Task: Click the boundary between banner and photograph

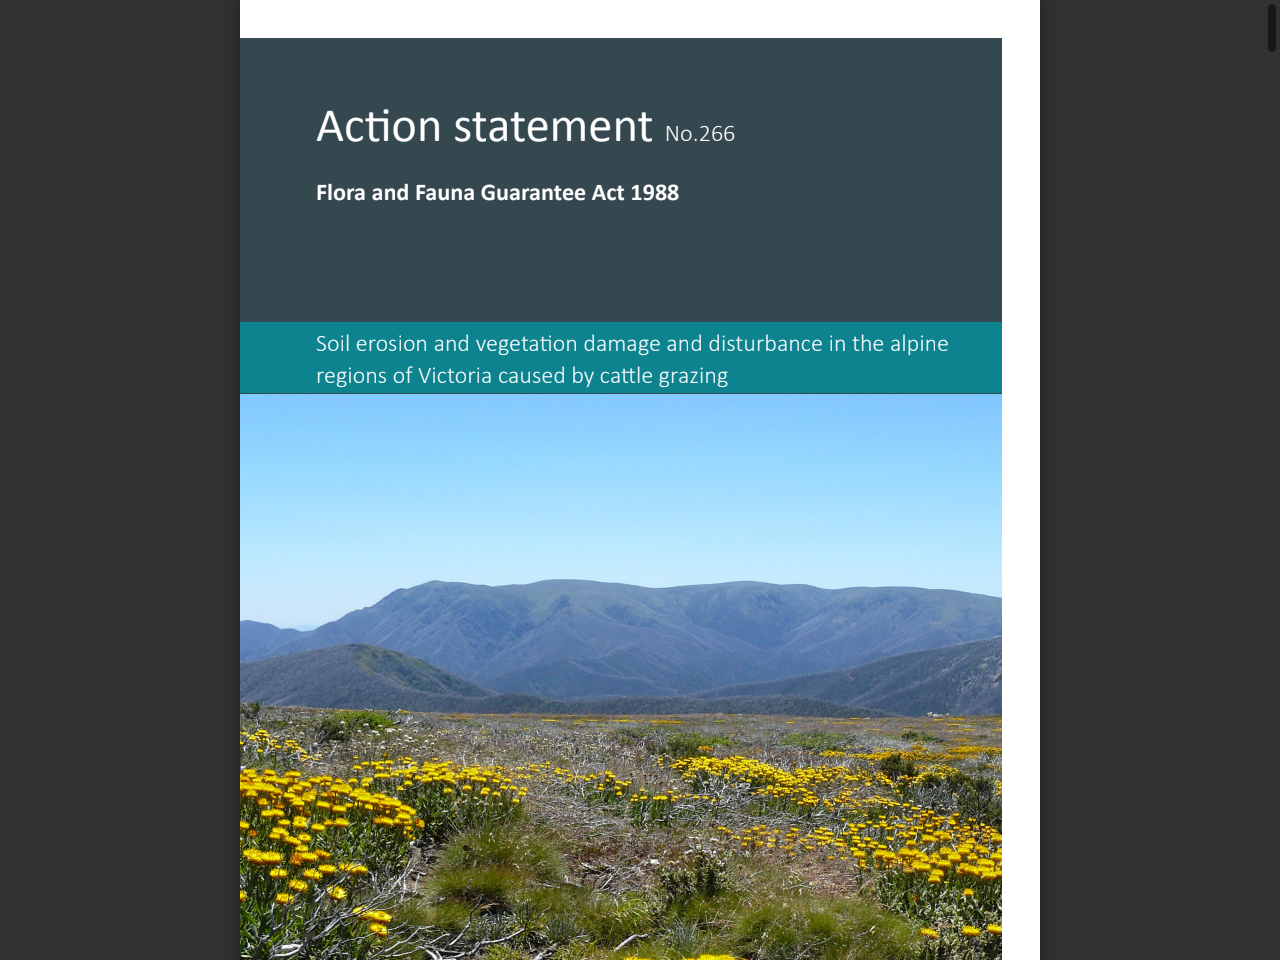Action: pyautogui.click(x=620, y=393)
